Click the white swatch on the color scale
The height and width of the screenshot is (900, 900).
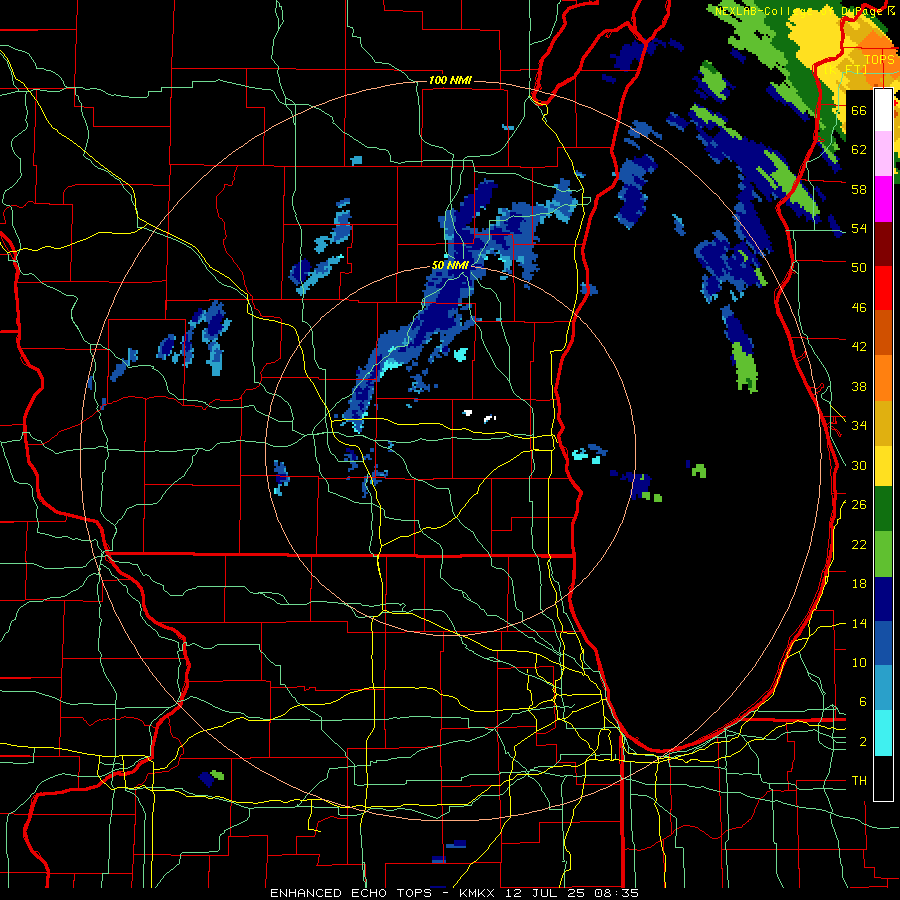[x=883, y=110]
